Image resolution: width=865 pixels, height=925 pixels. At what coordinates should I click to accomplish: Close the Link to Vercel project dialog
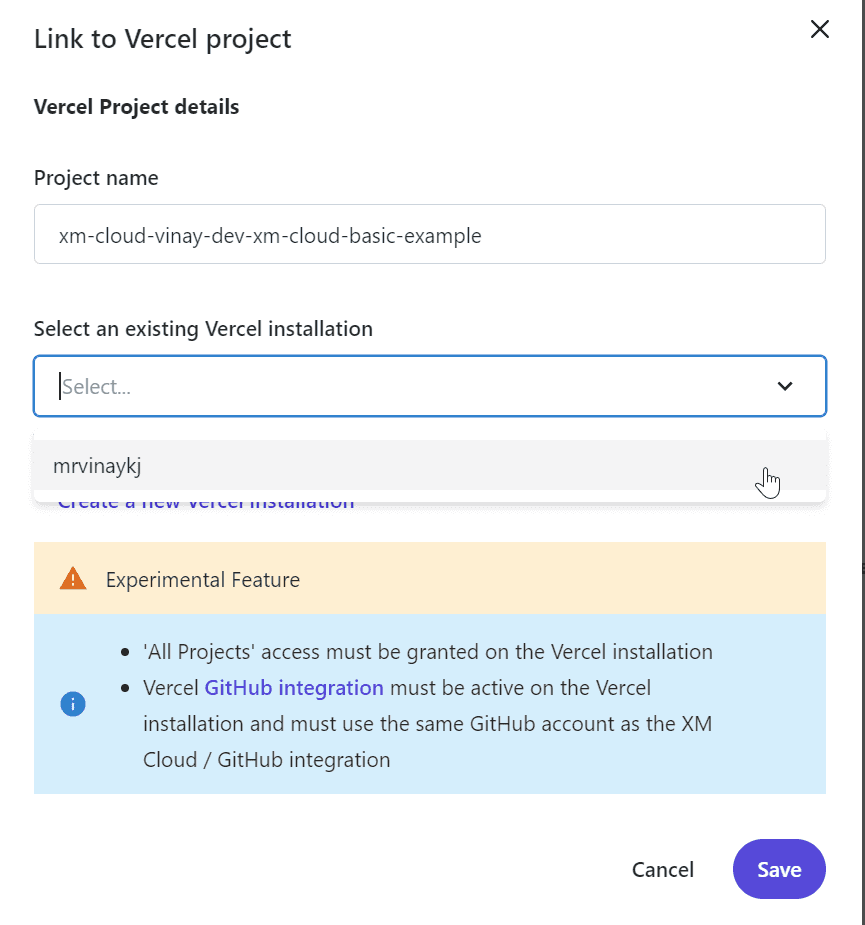tap(820, 29)
